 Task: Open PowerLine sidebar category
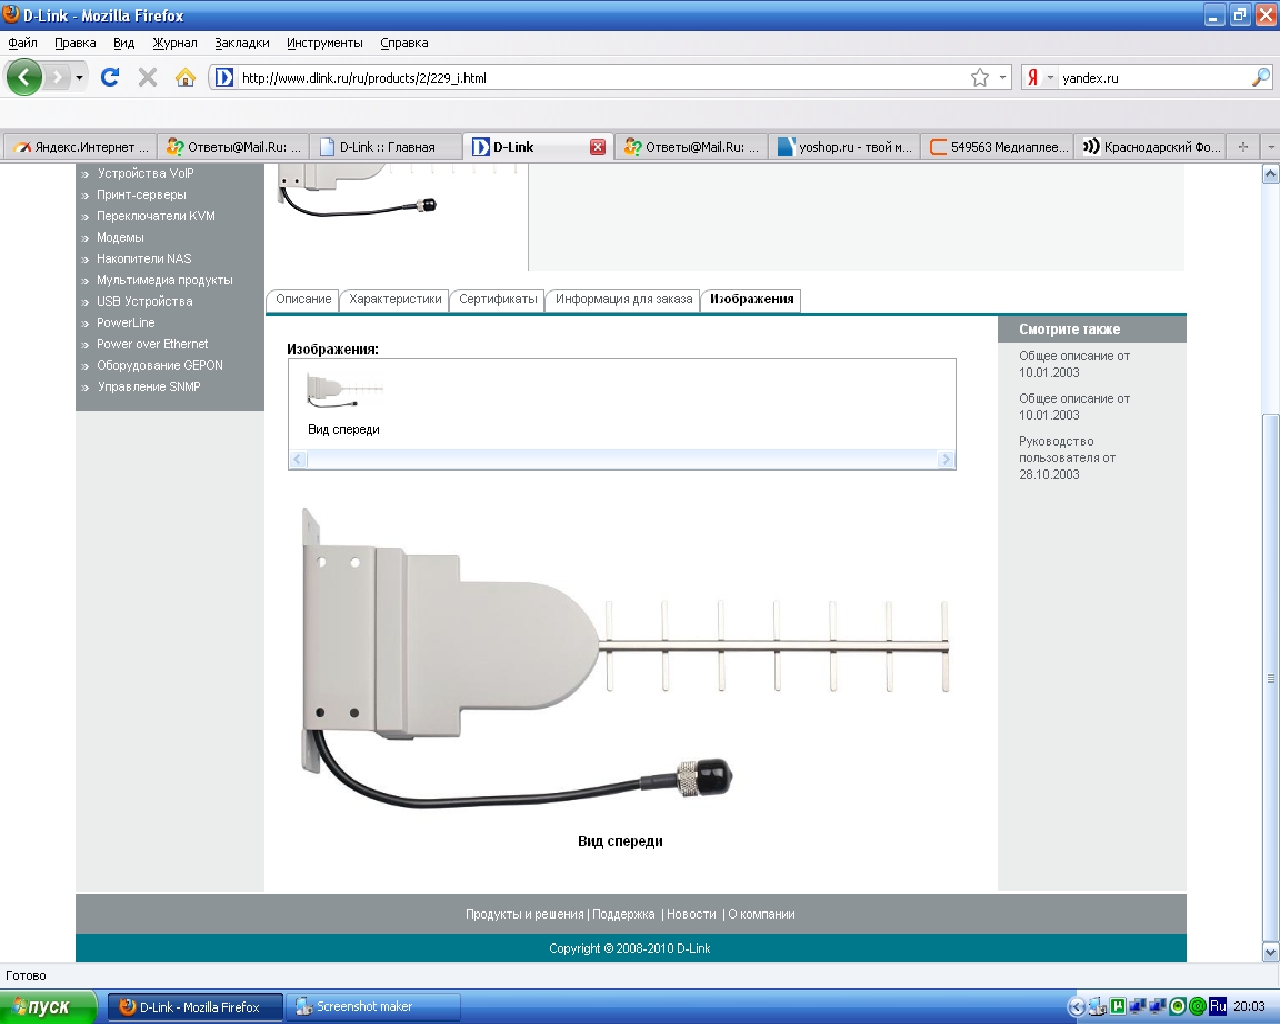126,323
